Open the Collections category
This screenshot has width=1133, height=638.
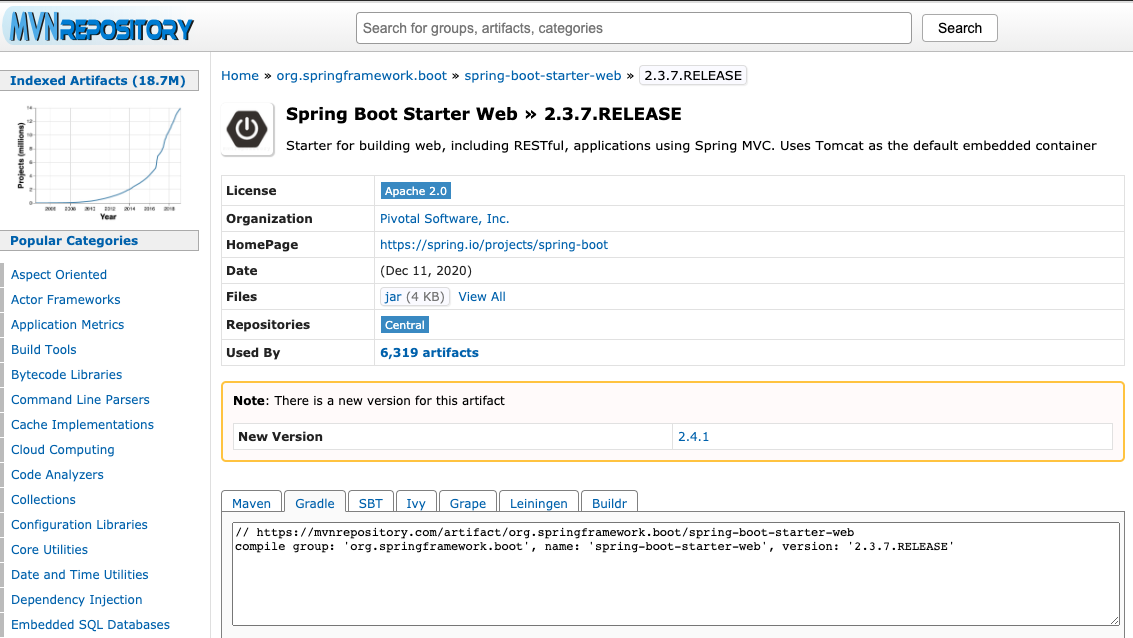click(43, 500)
